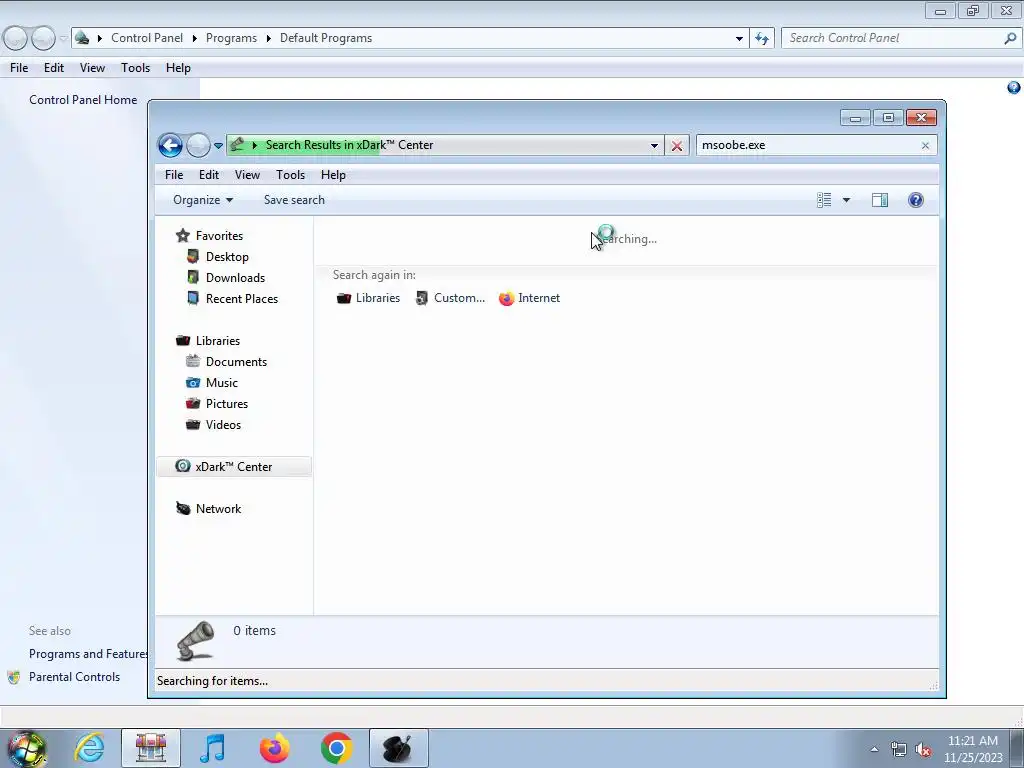Viewport: 1024px width, 768px height.
Task: Clear the msoobe.exe search text
Action: [x=925, y=146]
